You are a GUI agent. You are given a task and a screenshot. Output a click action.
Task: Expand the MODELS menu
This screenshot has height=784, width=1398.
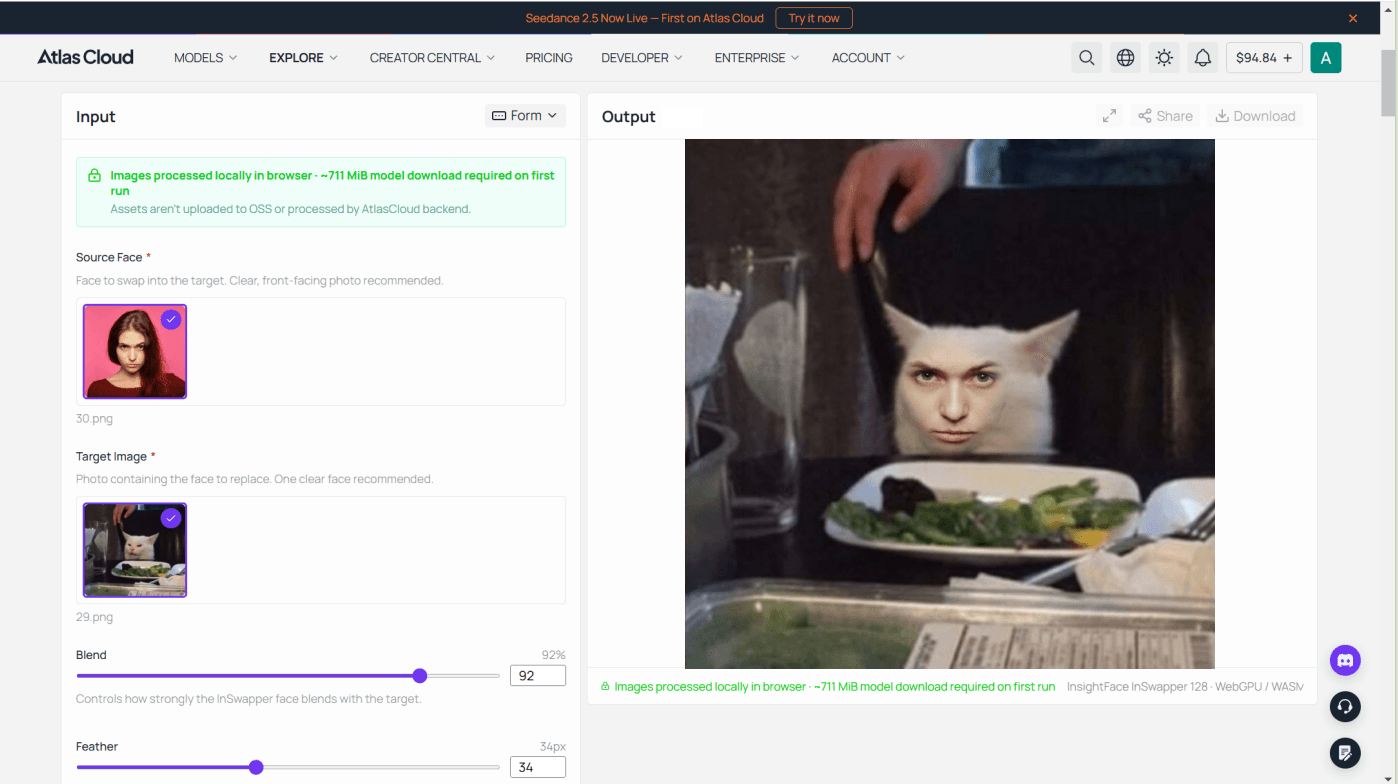206,58
